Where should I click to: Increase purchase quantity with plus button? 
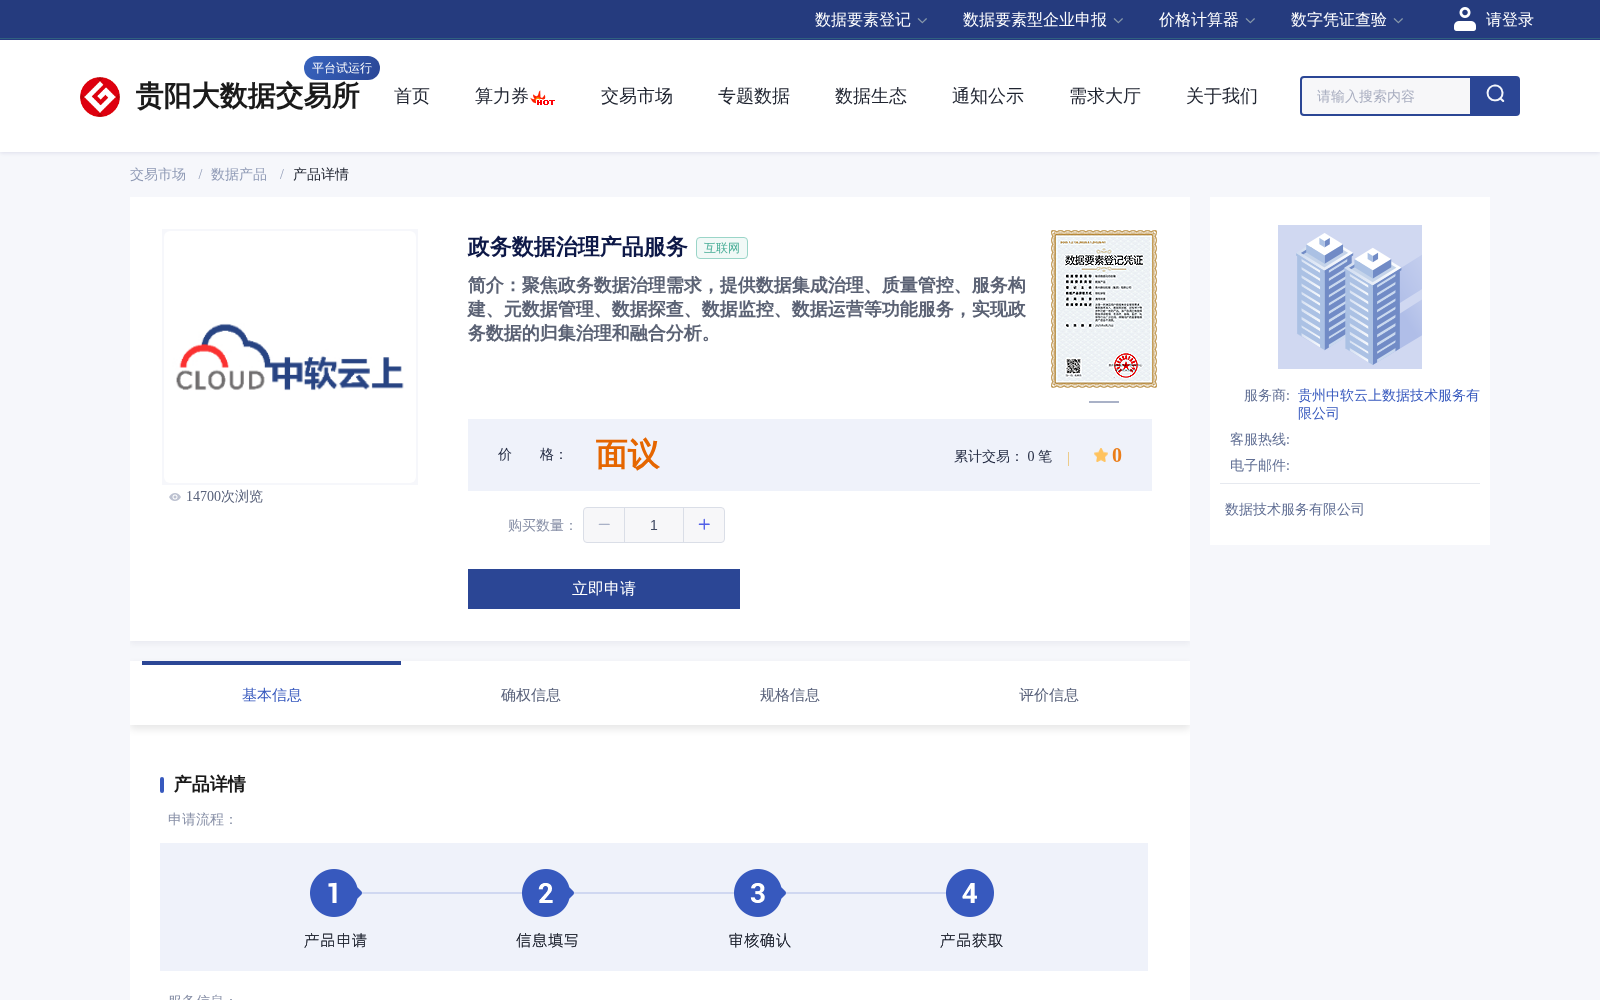[704, 525]
